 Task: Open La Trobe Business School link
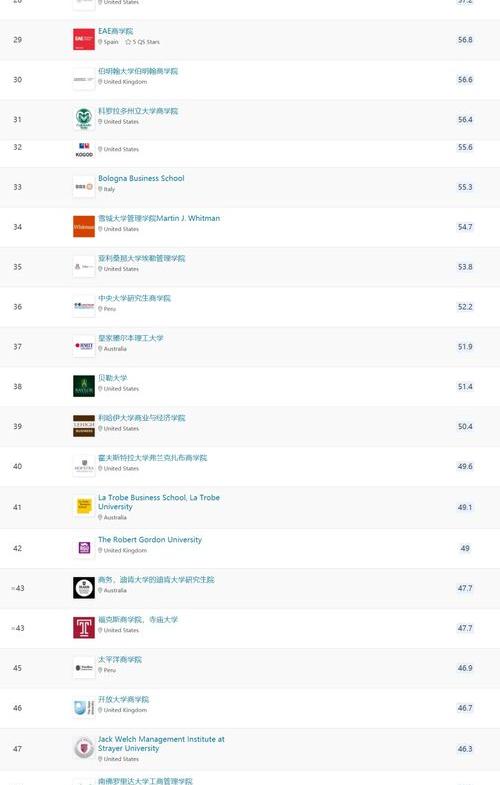[x=159, y=502]
